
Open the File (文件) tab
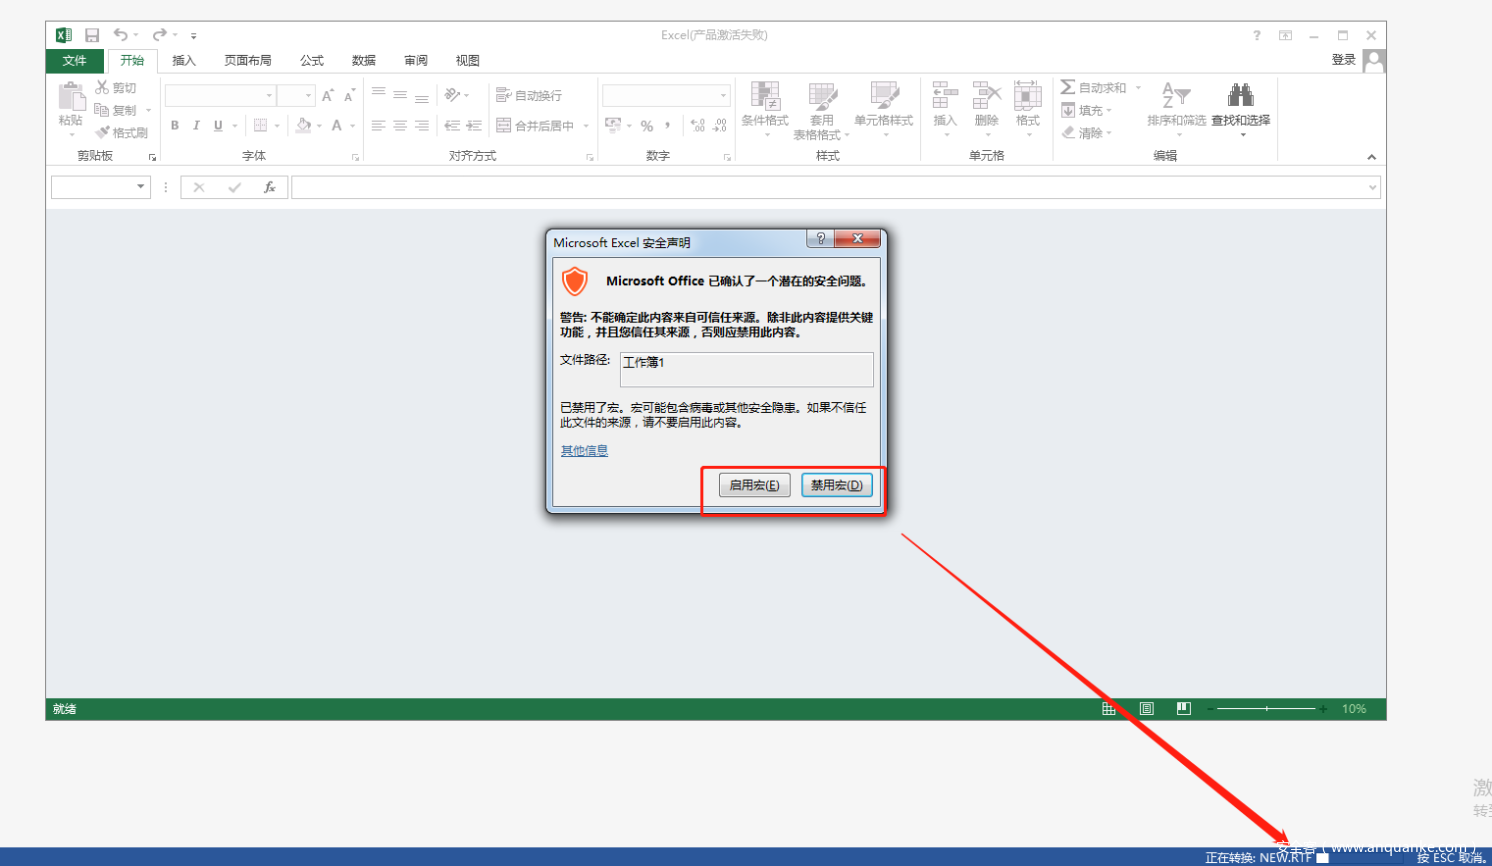(x=75, y=61)
